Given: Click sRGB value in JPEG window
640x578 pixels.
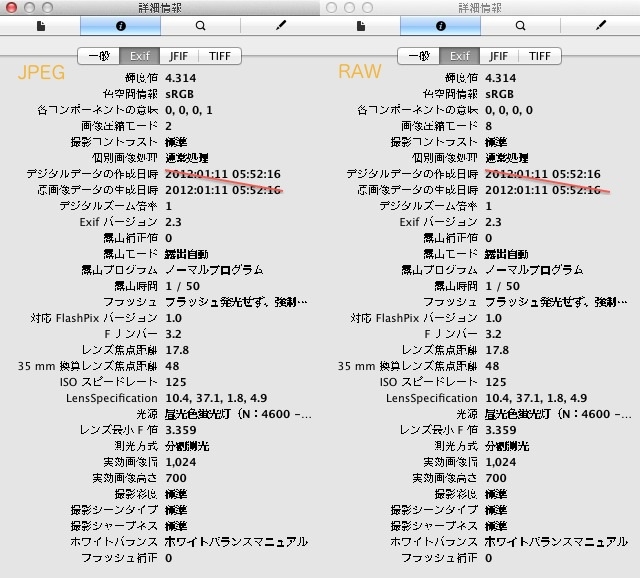Looking at the screenshot, I should 179,94.
